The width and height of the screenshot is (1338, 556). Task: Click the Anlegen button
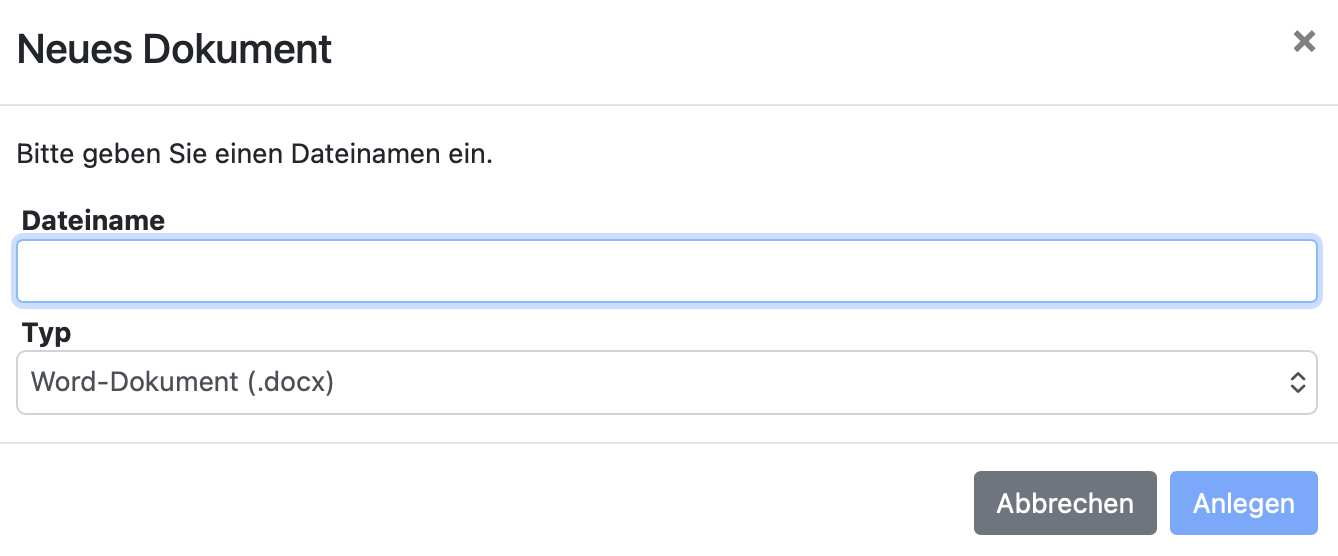[1244, 503]
